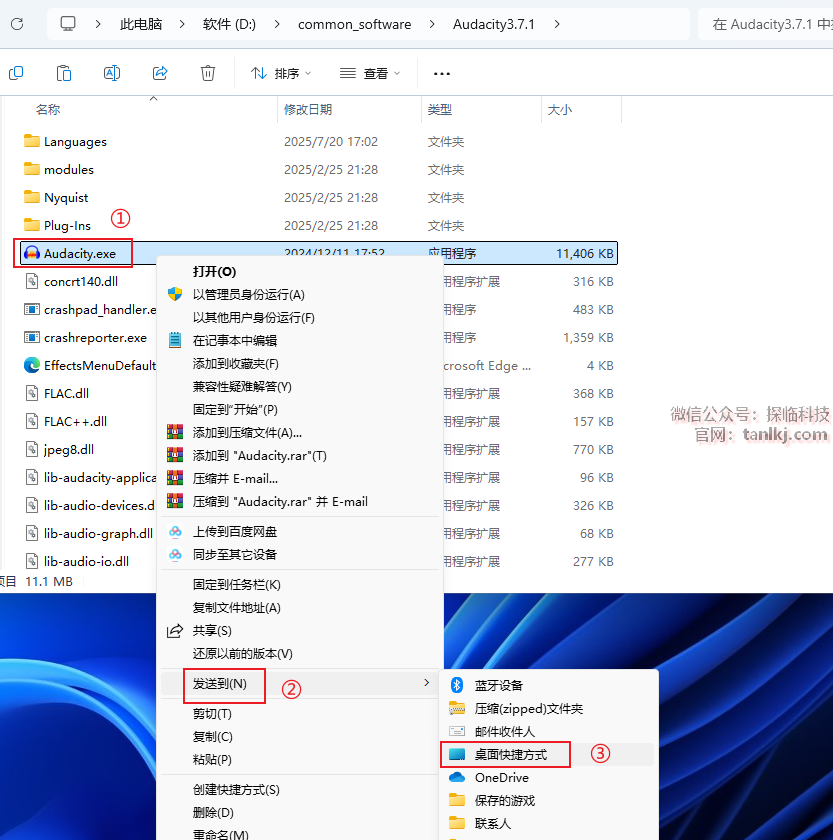Screen dimensions: 833x840
Task: Click the Audacity.exe headphone icon
Action: click(x=32, y=253)
